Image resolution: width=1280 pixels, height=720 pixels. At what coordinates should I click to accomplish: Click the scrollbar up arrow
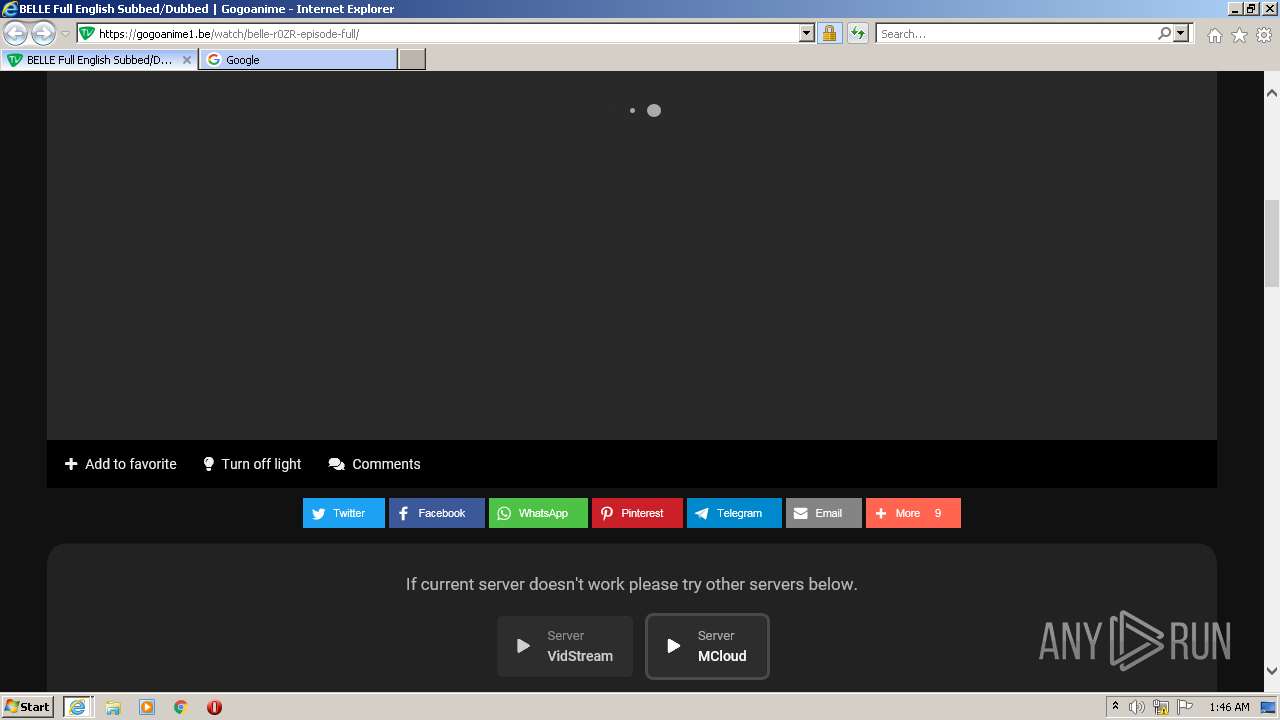click(1272, 93)
